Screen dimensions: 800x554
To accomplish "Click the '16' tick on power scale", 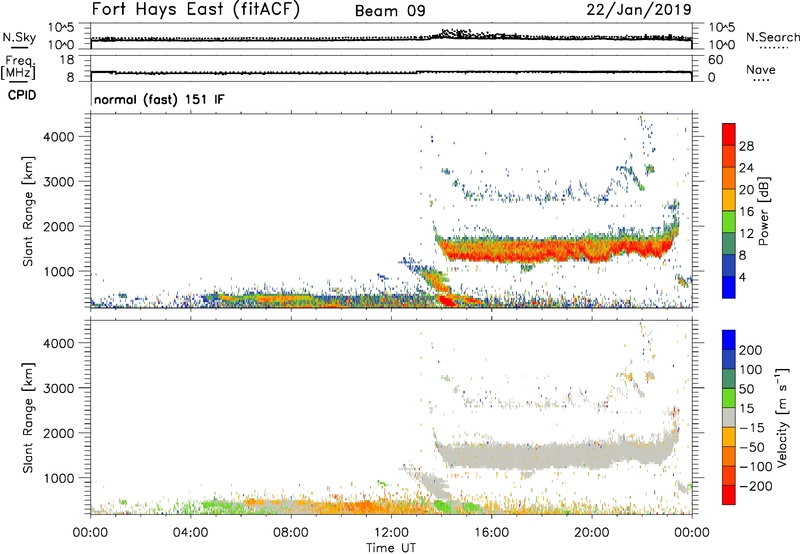I will point(746,212).
